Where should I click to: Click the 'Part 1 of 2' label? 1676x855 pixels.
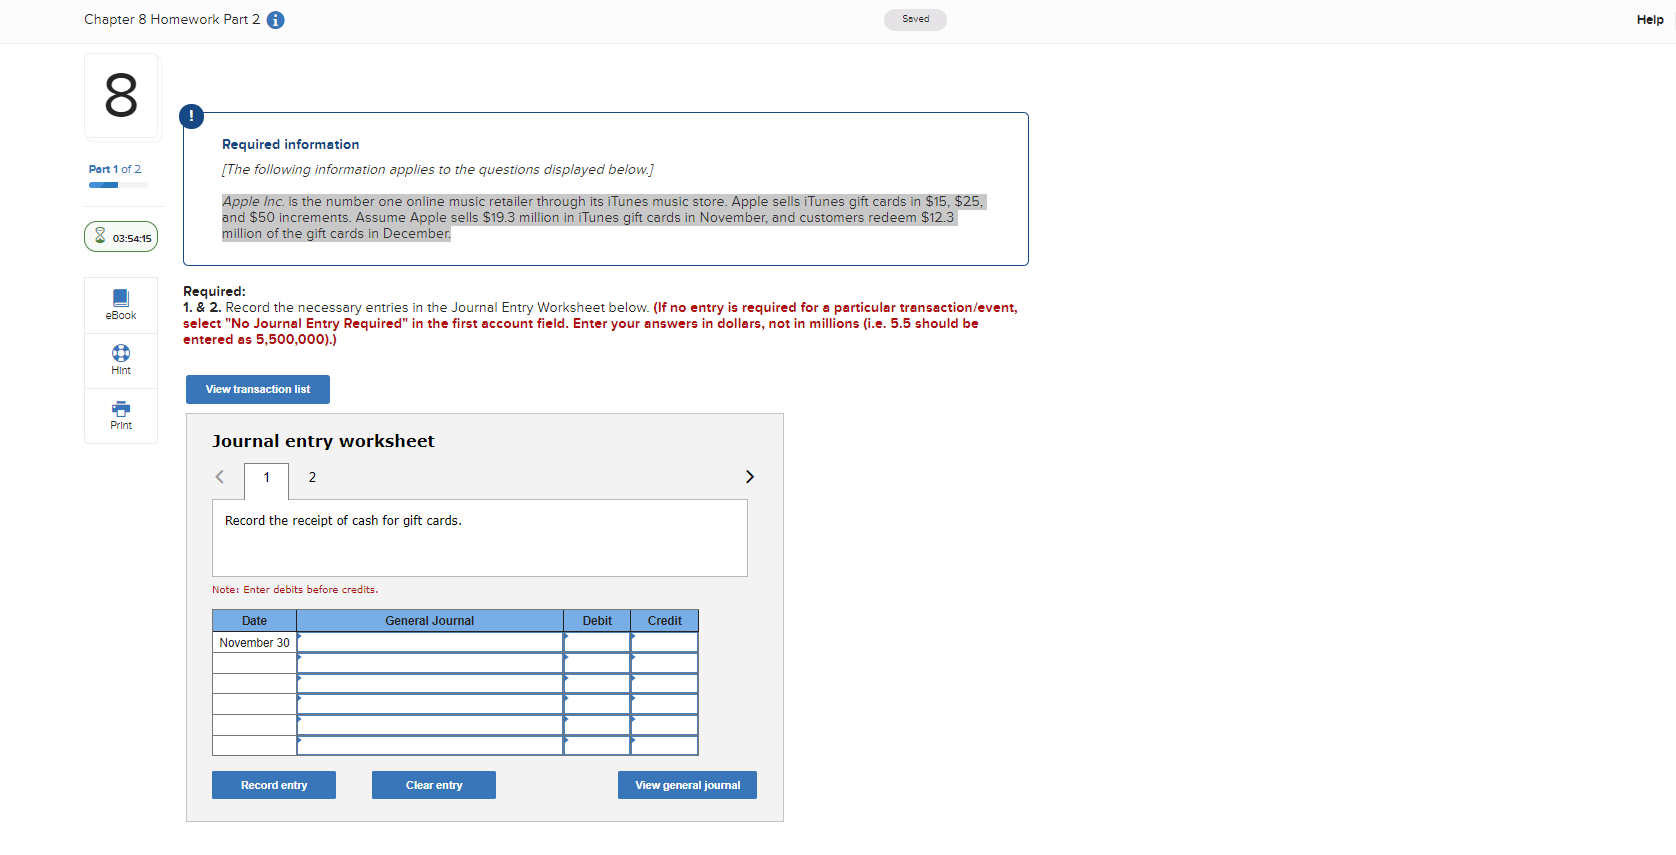click(x=115, y=169)
